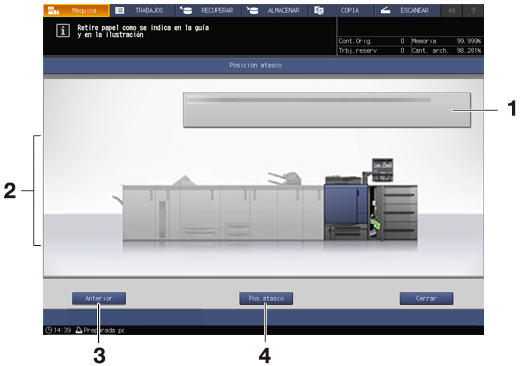The image size is (520, 366).
Task: Switch to the ESCANEAR tab
Action: click(408, 10)
